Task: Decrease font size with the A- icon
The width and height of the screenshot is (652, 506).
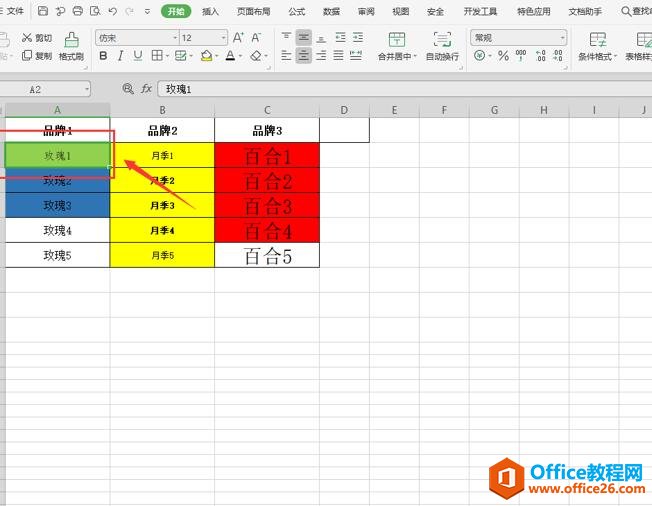Action: (256, 38)
